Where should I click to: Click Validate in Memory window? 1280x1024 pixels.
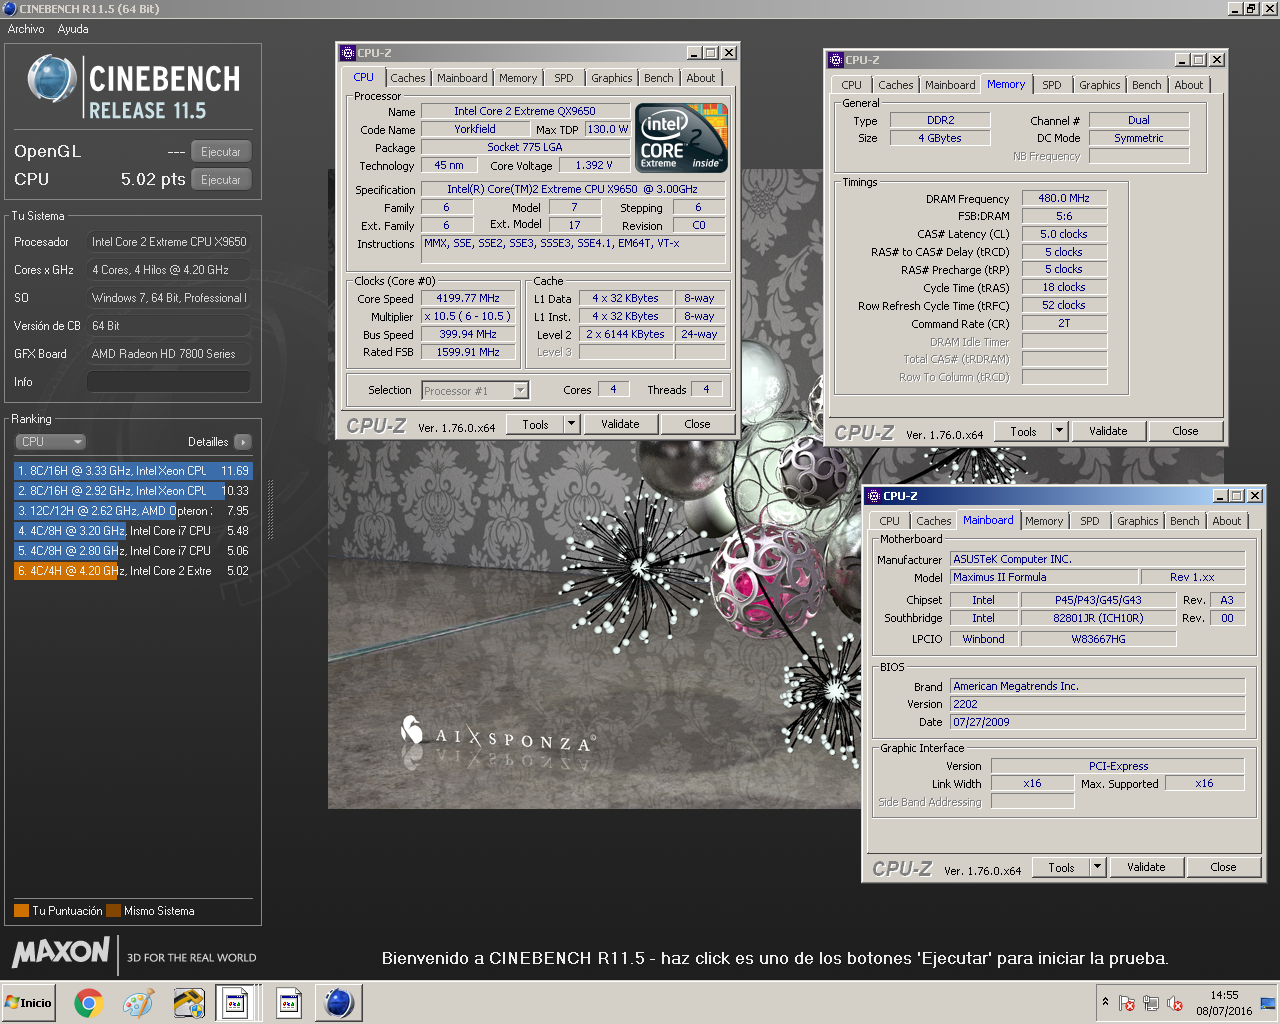tap(1108, 432)
